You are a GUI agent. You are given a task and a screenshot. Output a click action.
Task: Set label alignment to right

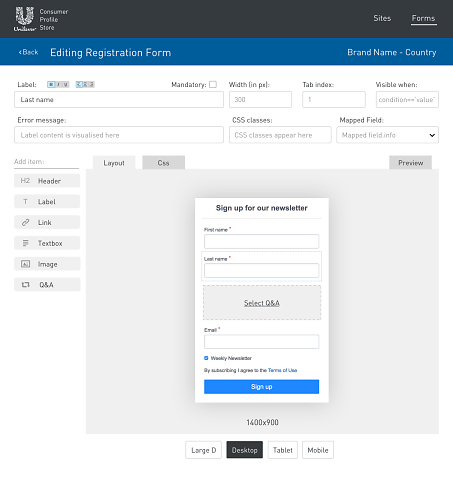coord(91,84)
